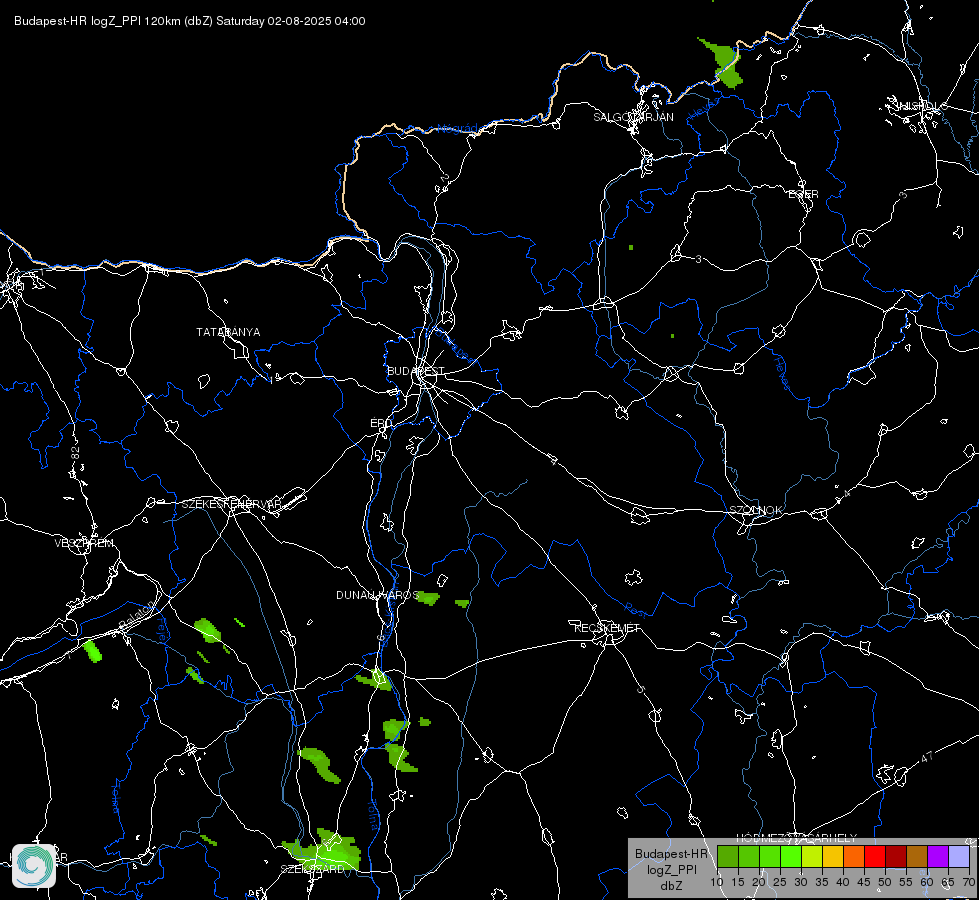Screen dimensions: 979x900
Task: Pick the 15–20 dBZ green legend swatch
Action: (x=749, y=856)
